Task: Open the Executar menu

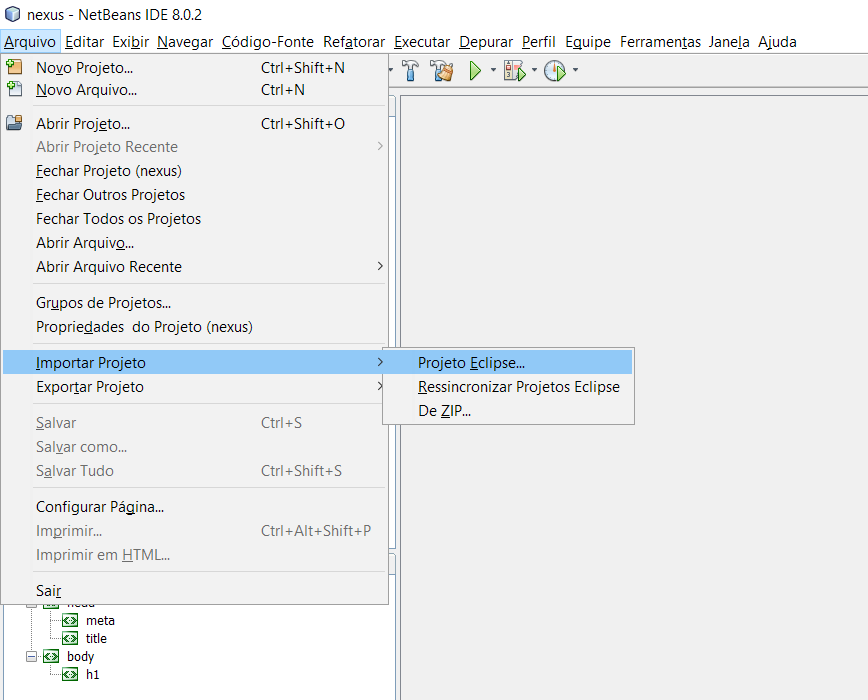Action: click(422, 42)
